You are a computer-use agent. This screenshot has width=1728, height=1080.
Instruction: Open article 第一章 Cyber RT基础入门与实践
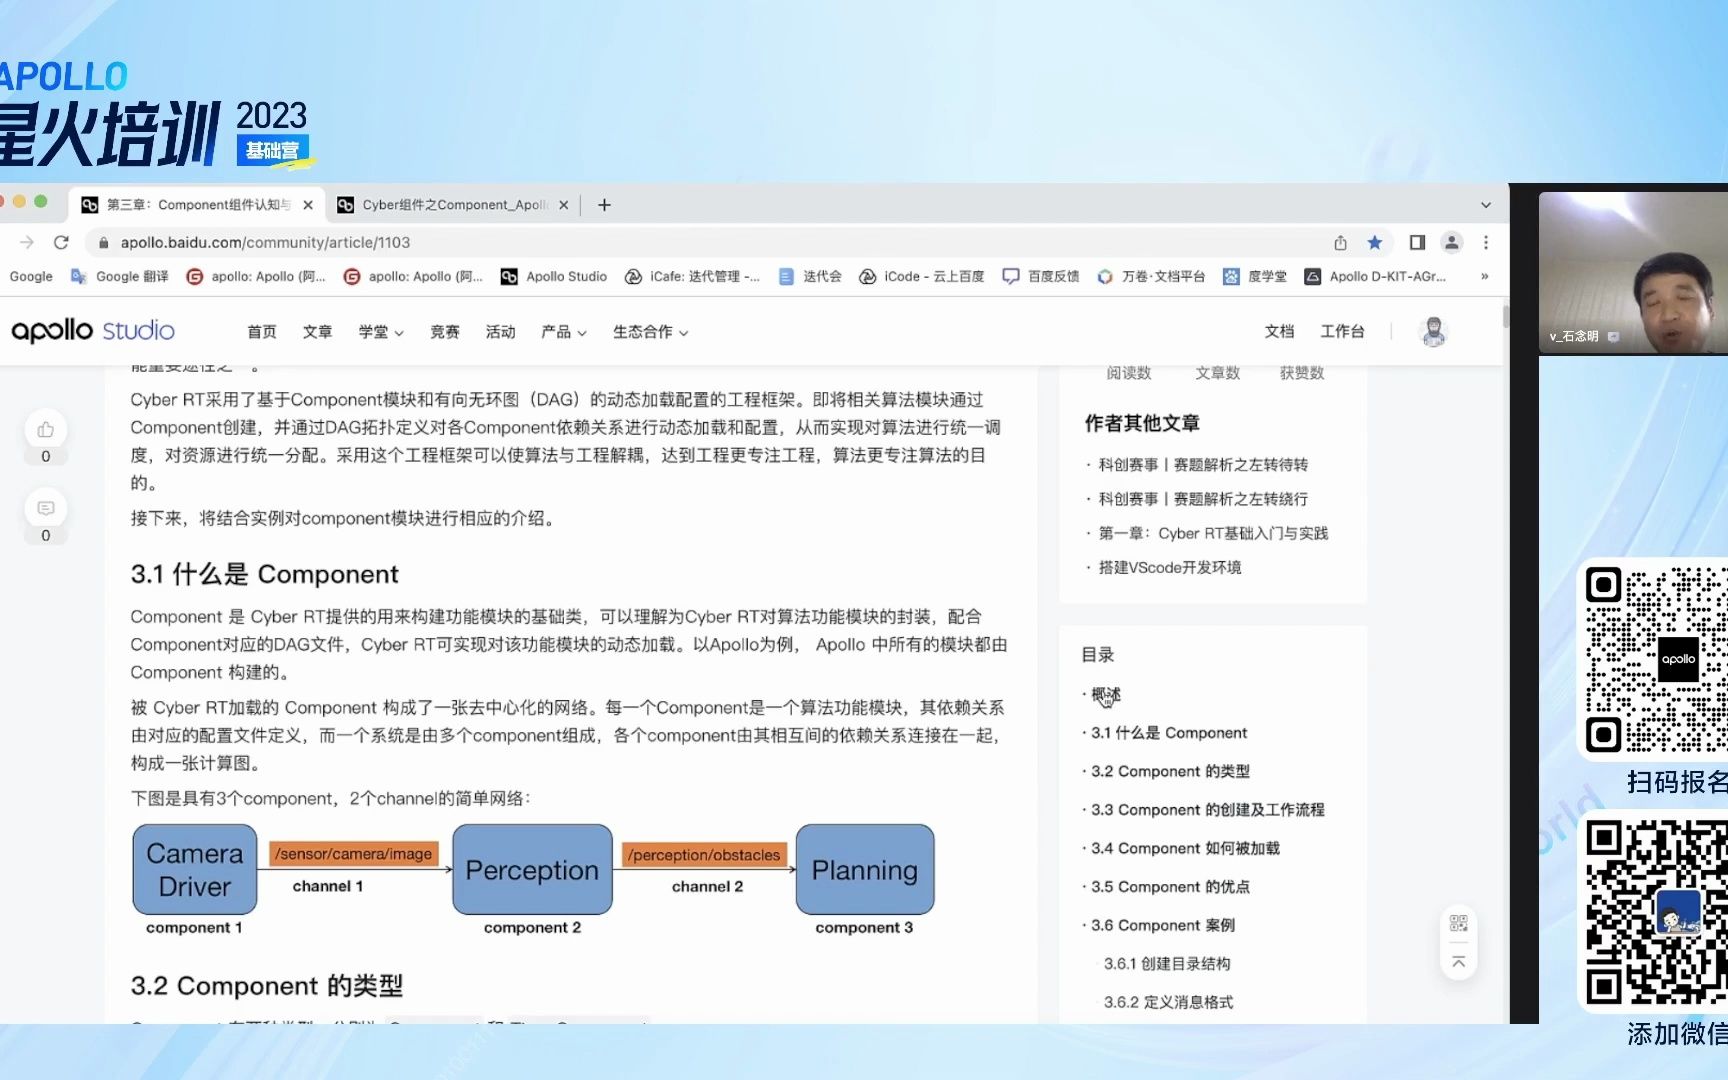point(1213,533)
